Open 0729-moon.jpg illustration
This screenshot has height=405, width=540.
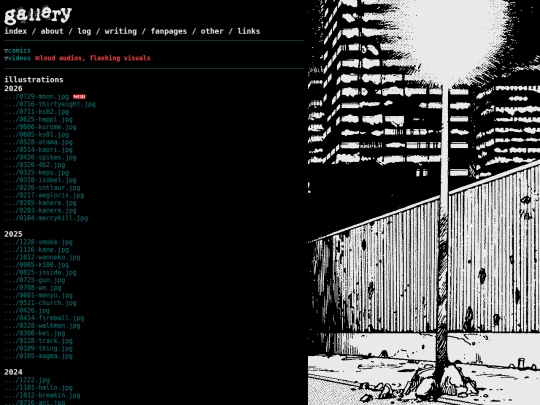pos(37,97)
